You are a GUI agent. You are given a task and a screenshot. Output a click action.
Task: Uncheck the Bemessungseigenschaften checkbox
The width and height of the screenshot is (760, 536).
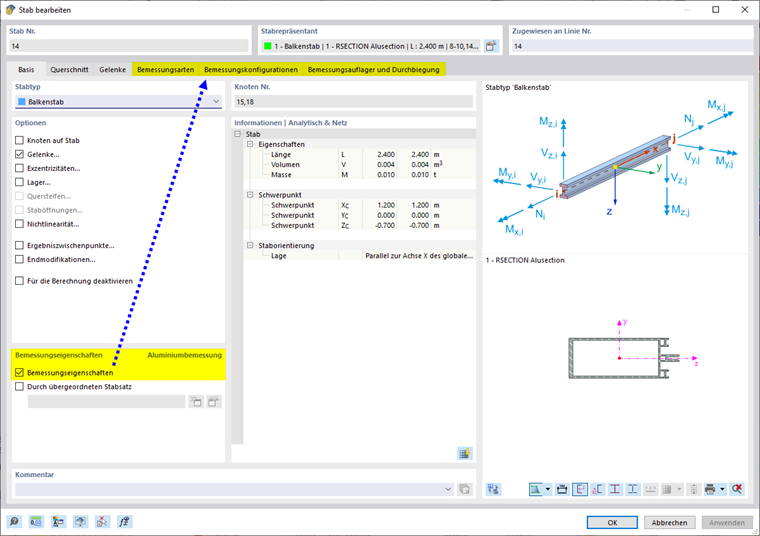click(19, 373)
